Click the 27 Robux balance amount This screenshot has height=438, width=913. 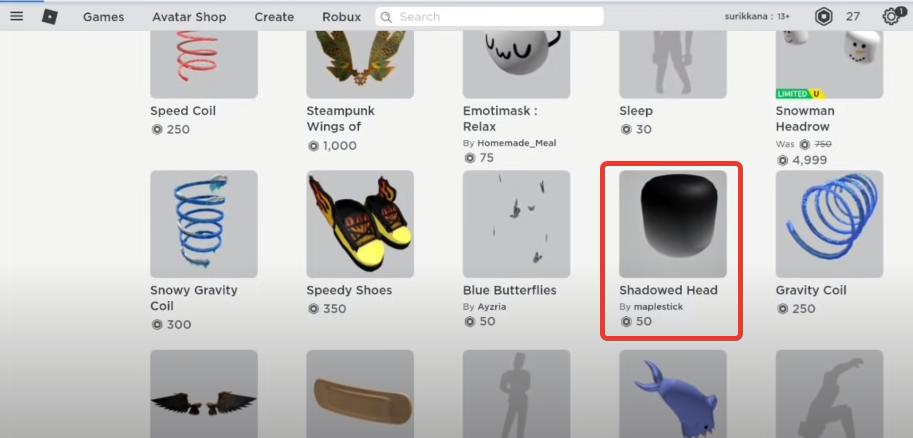pos(852,17)
